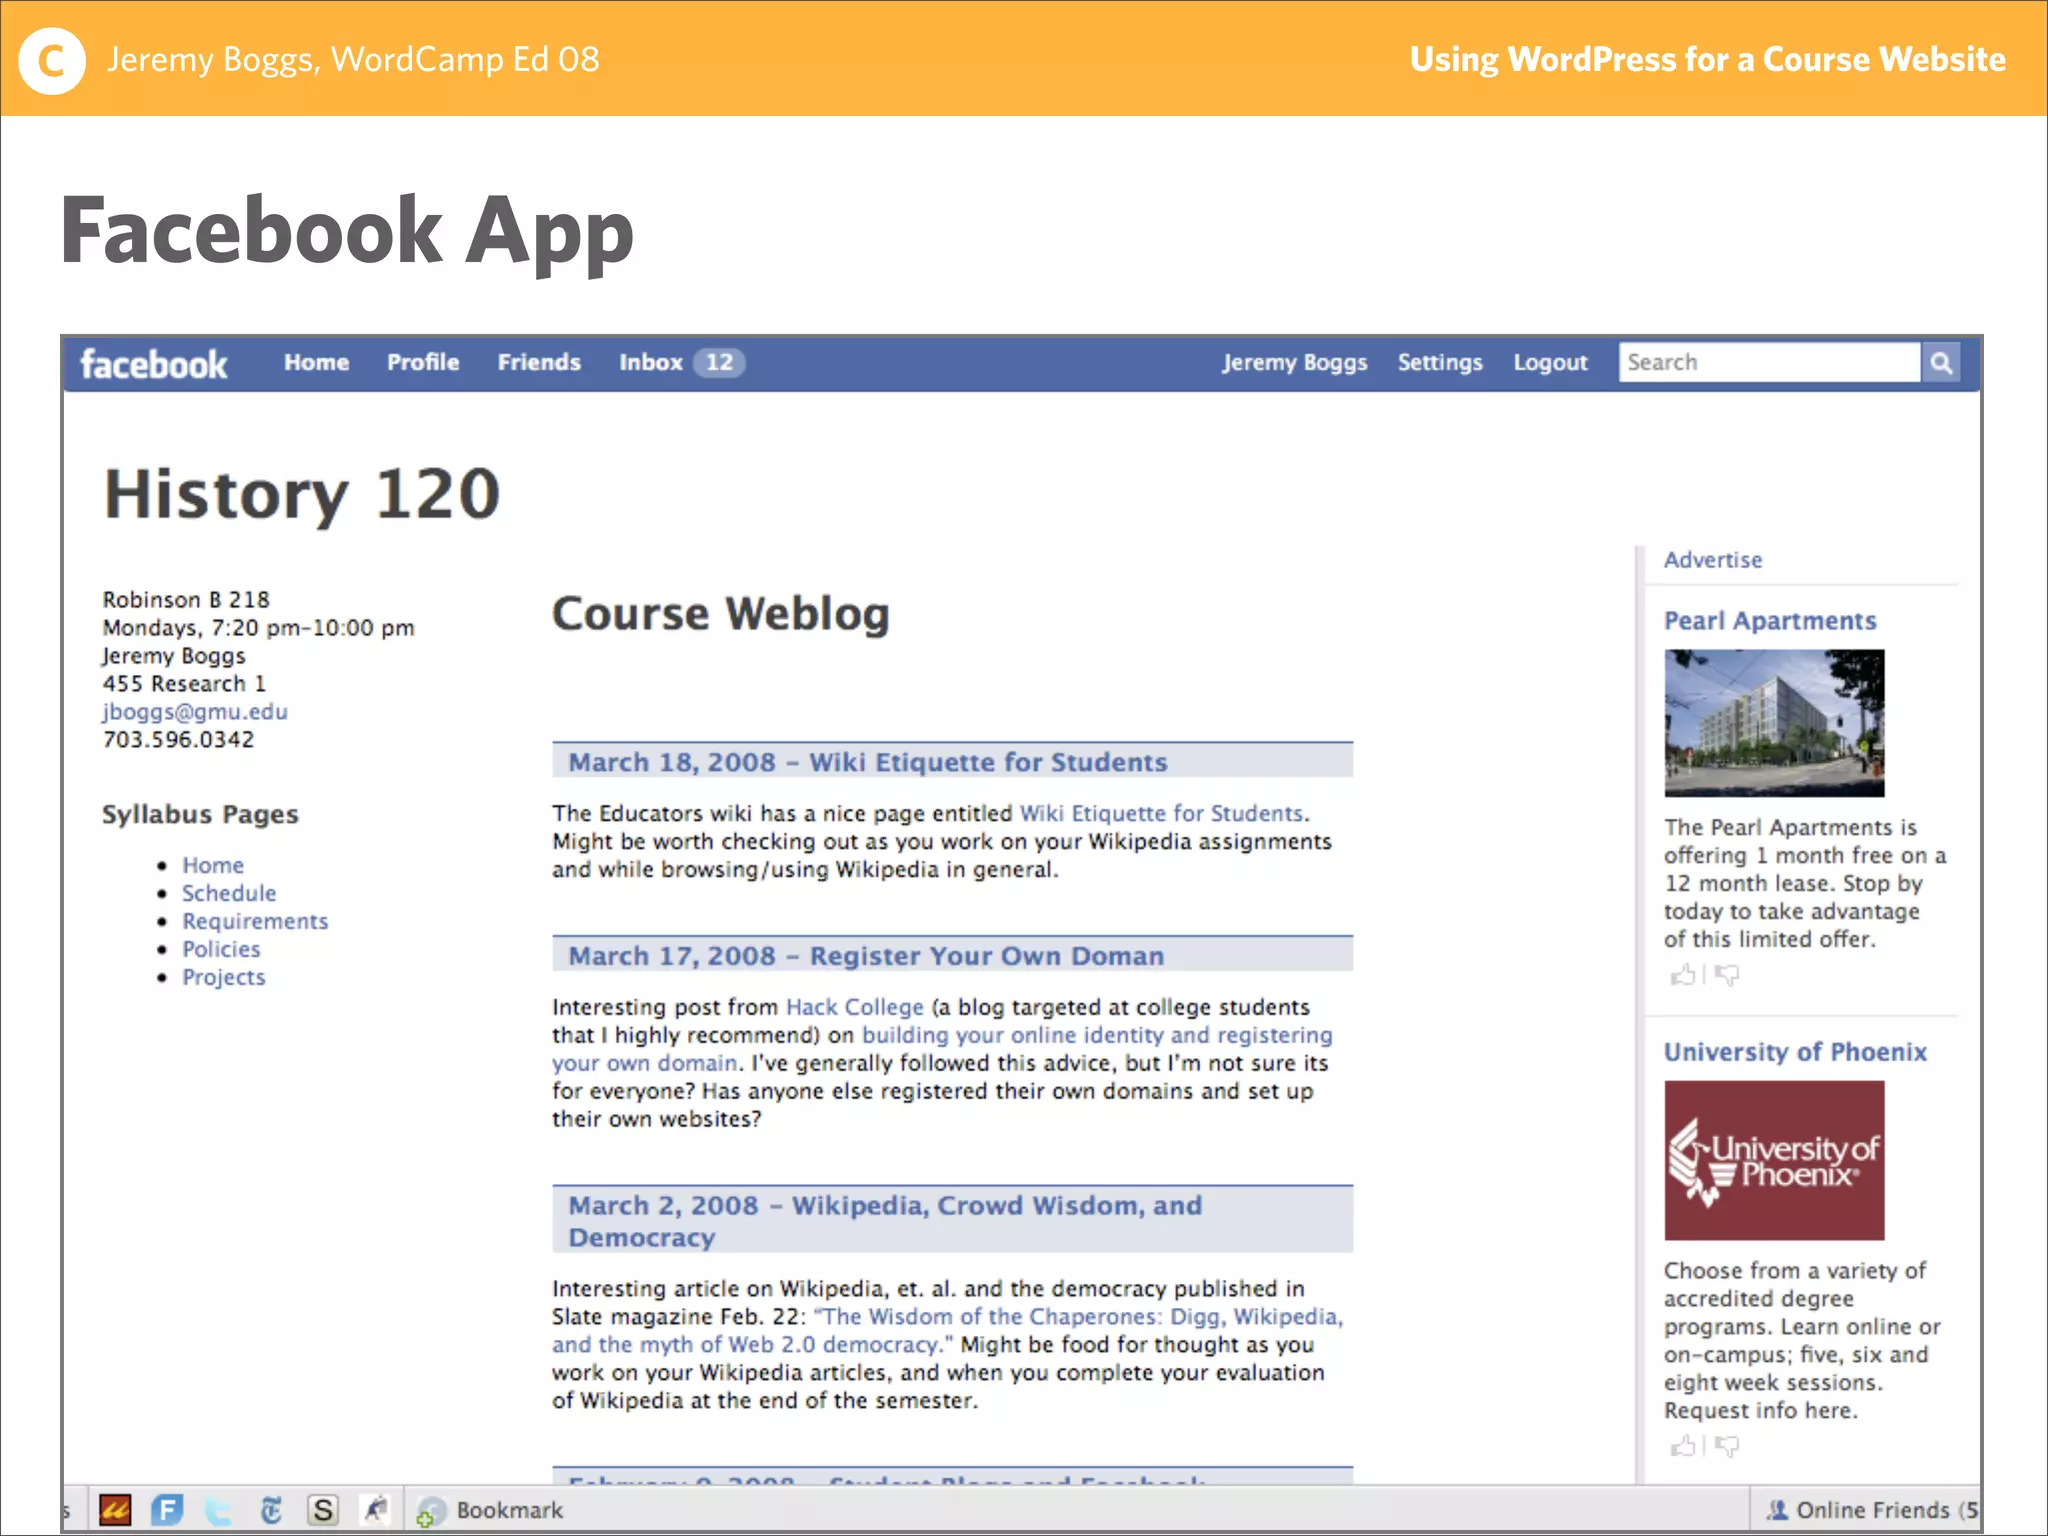
Task: Click the Jeremy Boggs account link
Action: (x=1294, y=363)
